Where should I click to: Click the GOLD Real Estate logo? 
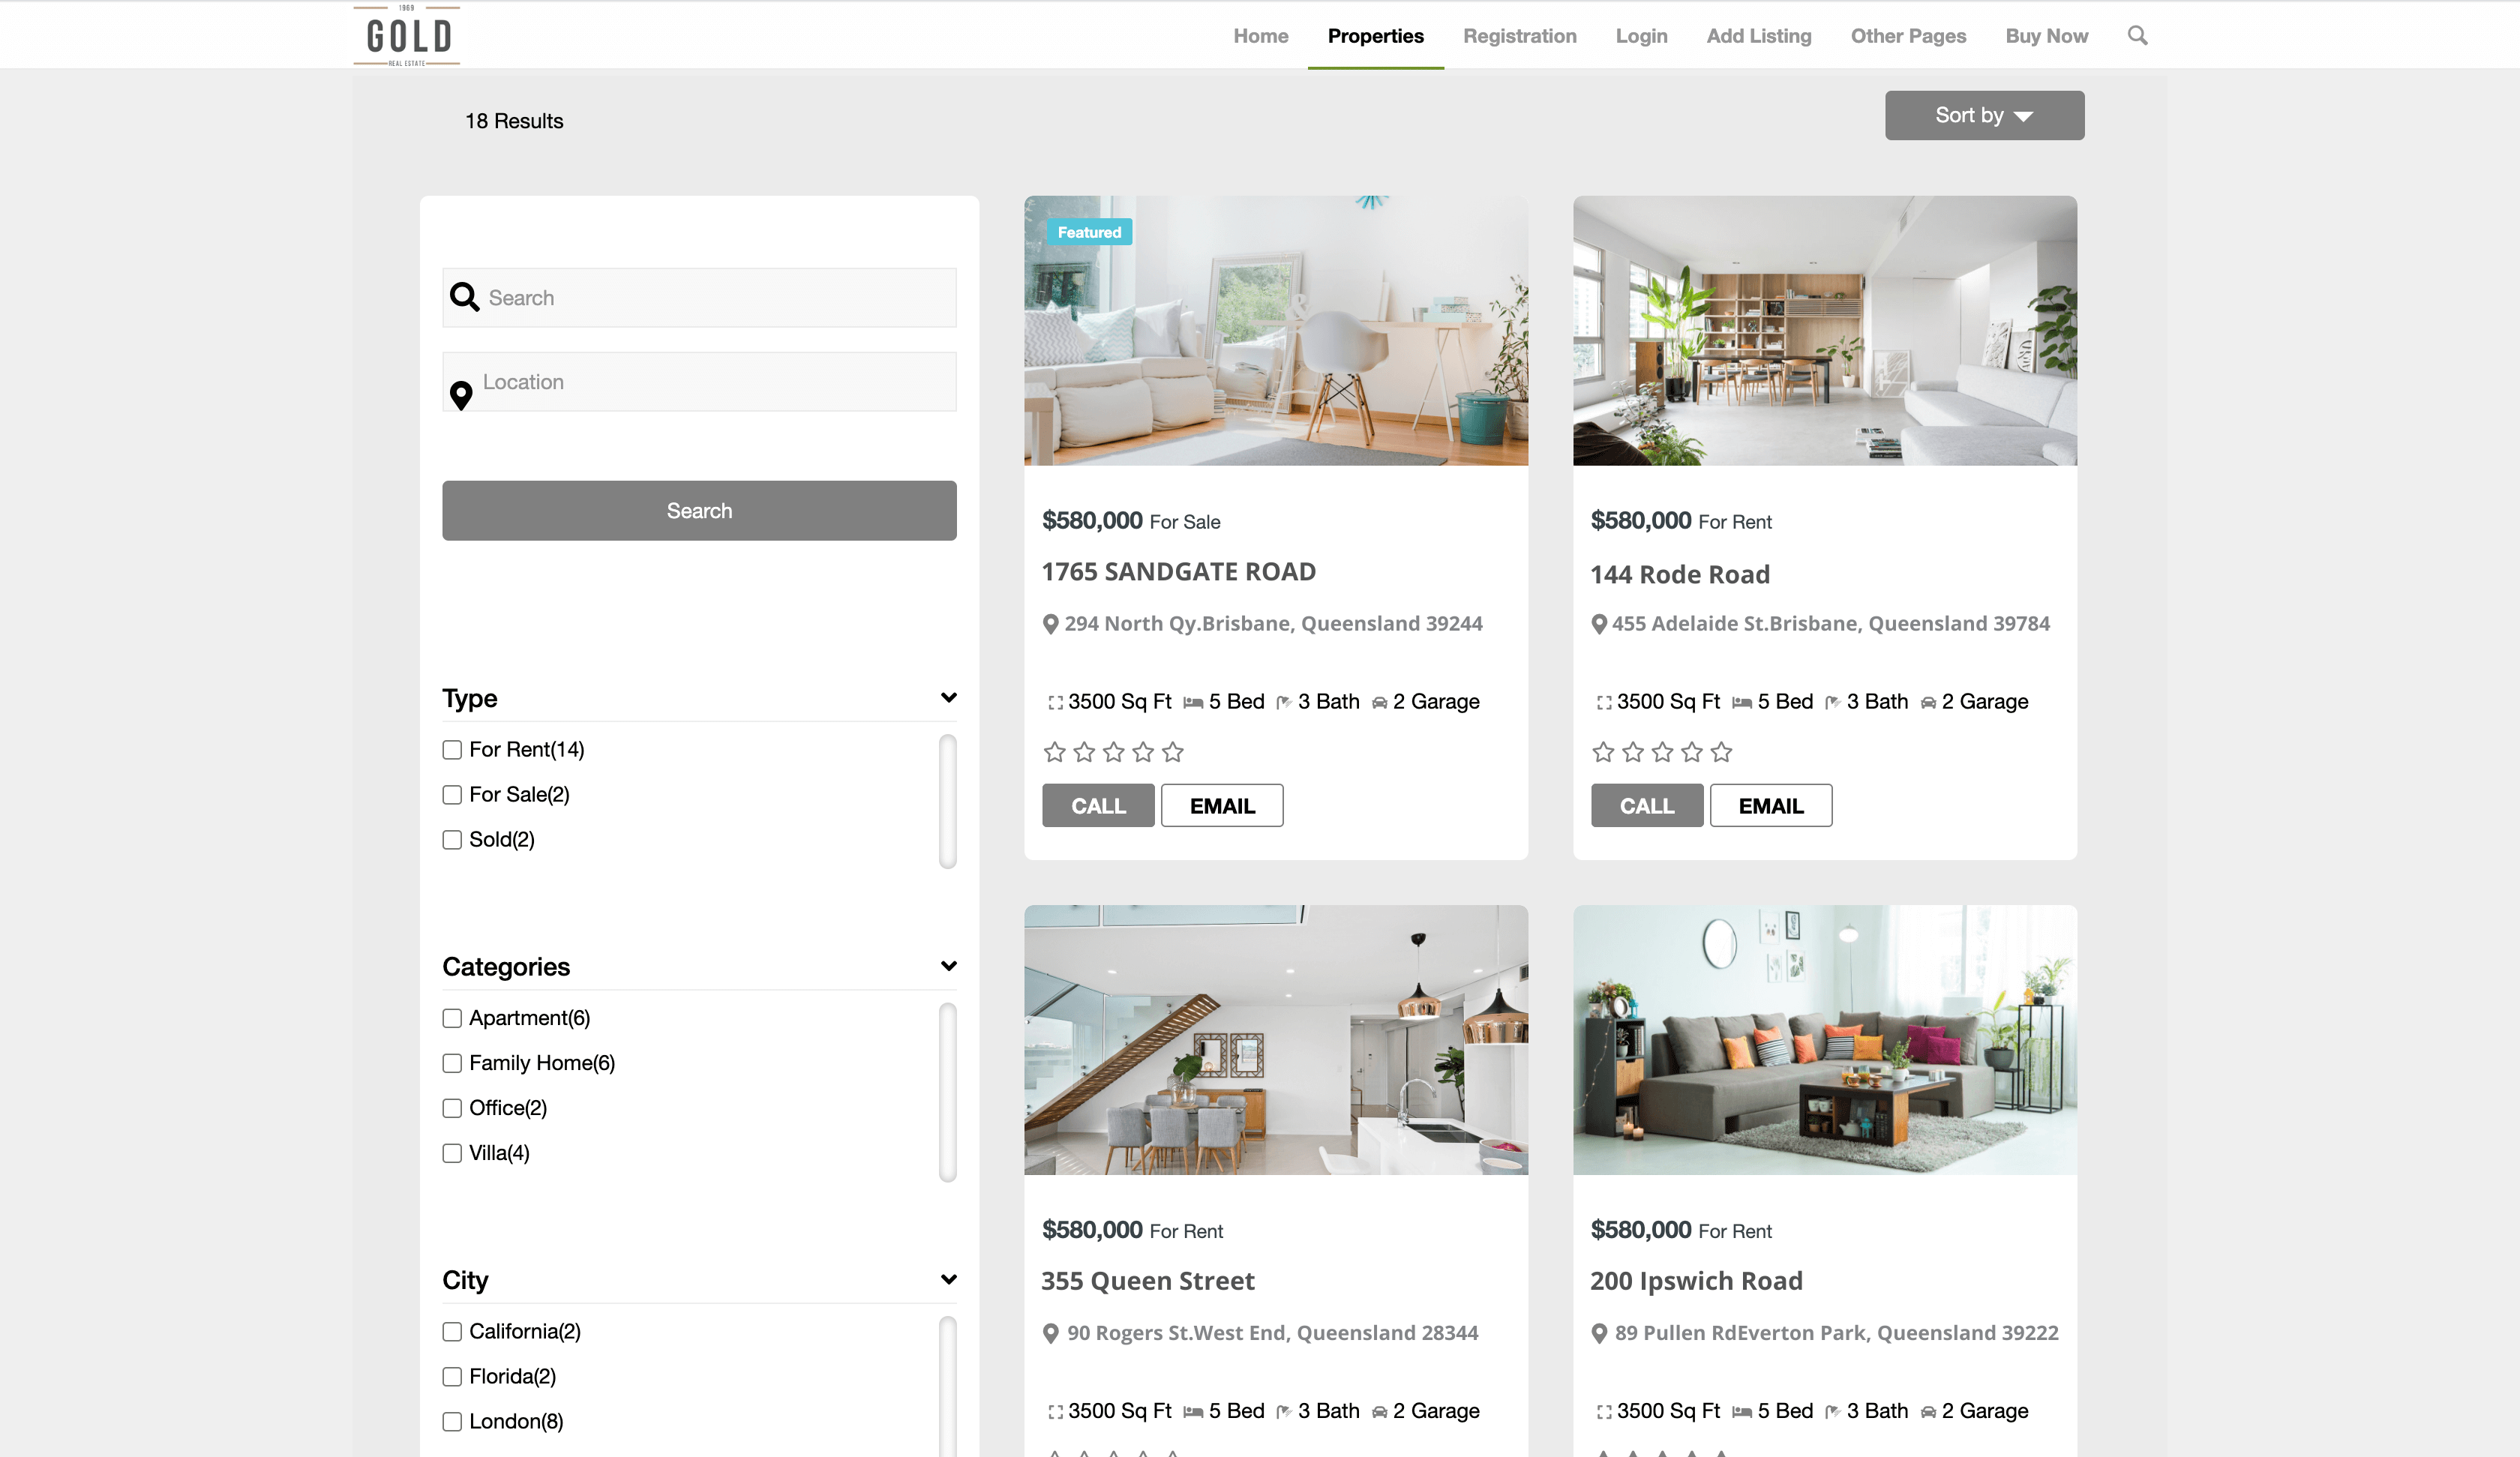(x=406, y=35)
